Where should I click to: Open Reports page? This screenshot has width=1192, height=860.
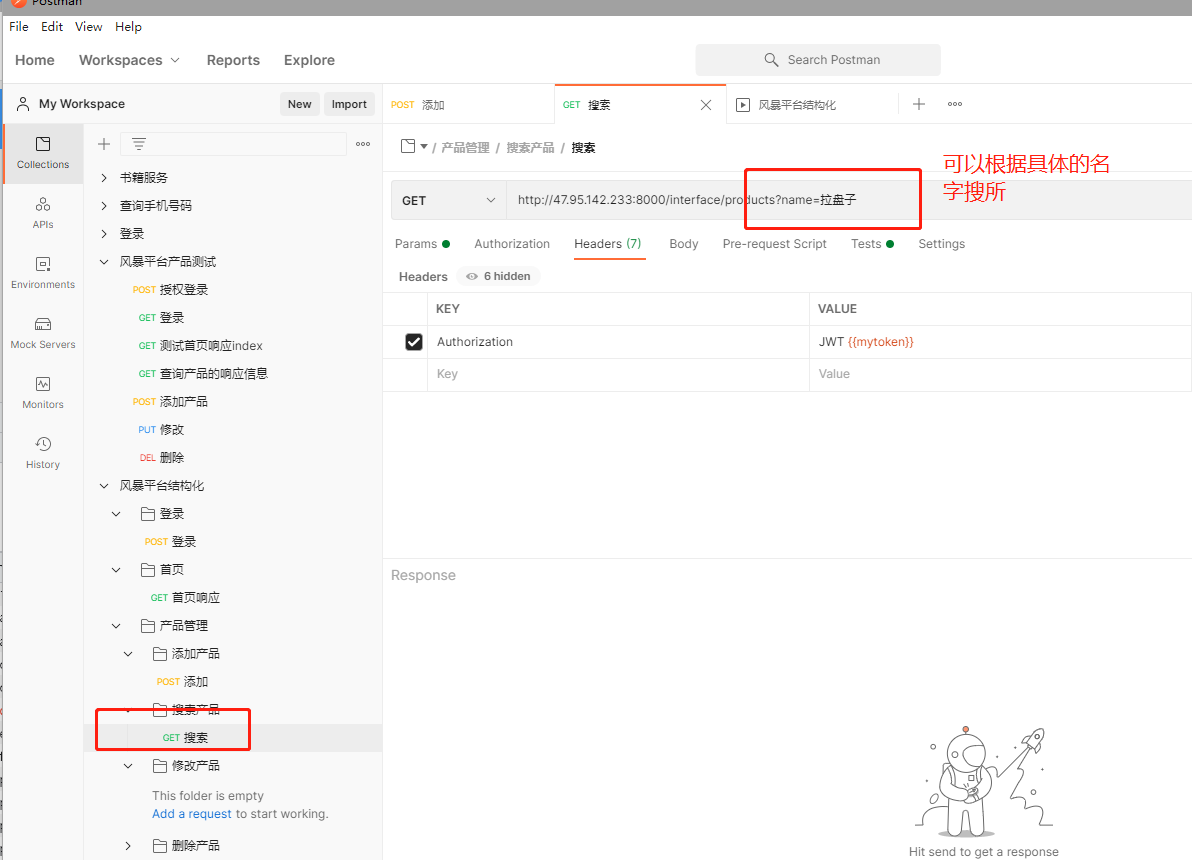pos(233,60)
